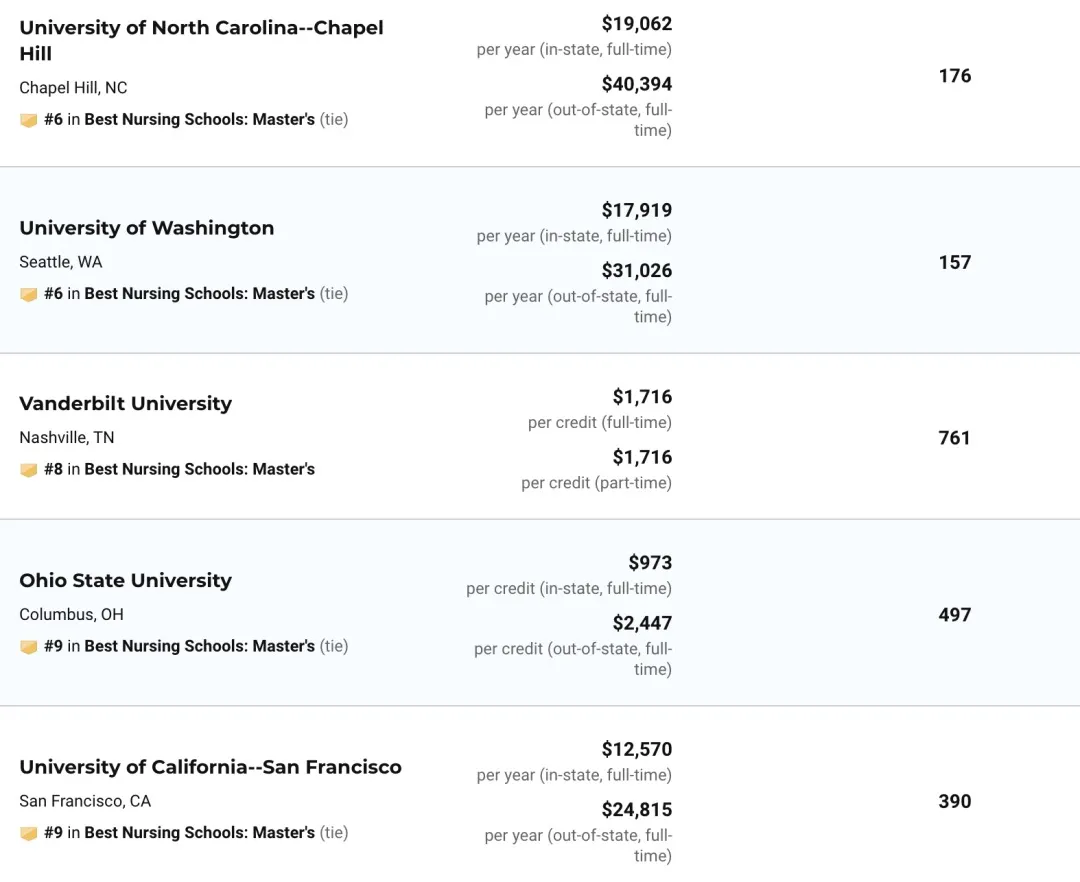Click the Seattle, WA location text
Image resolution: width=1080 pixels, height=882 pixels.
pyautogui.click(x=61, y=262)
